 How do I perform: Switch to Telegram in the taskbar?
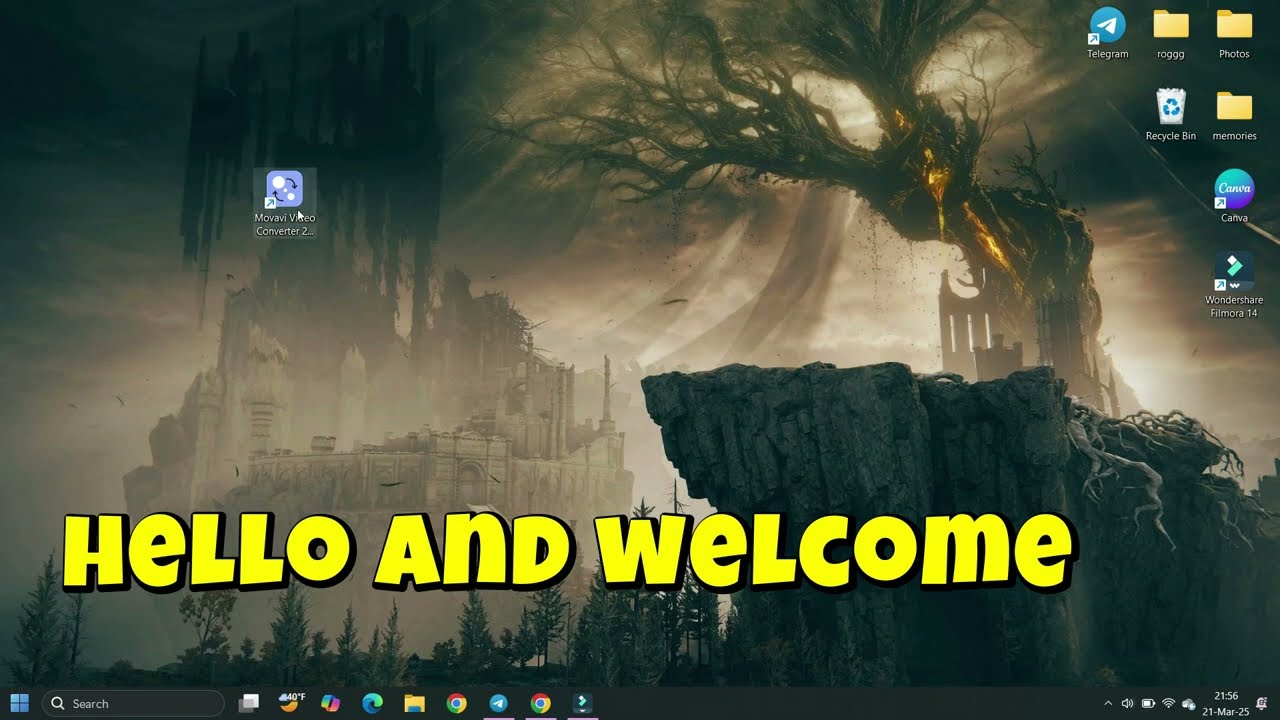pyautogui.click(x=498, y=703)
